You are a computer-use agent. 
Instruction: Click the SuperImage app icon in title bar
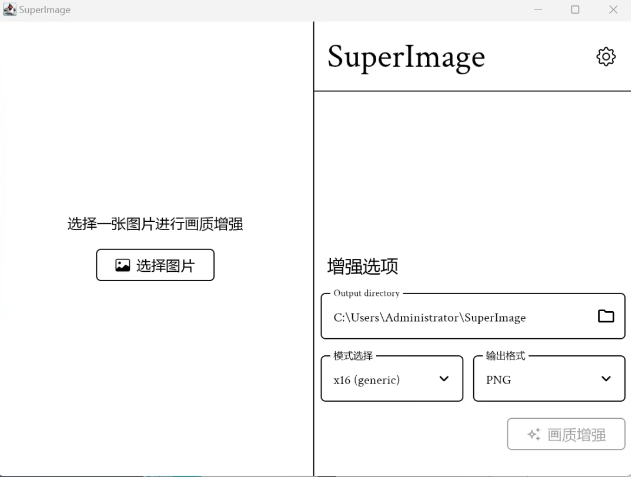[9, 9]
